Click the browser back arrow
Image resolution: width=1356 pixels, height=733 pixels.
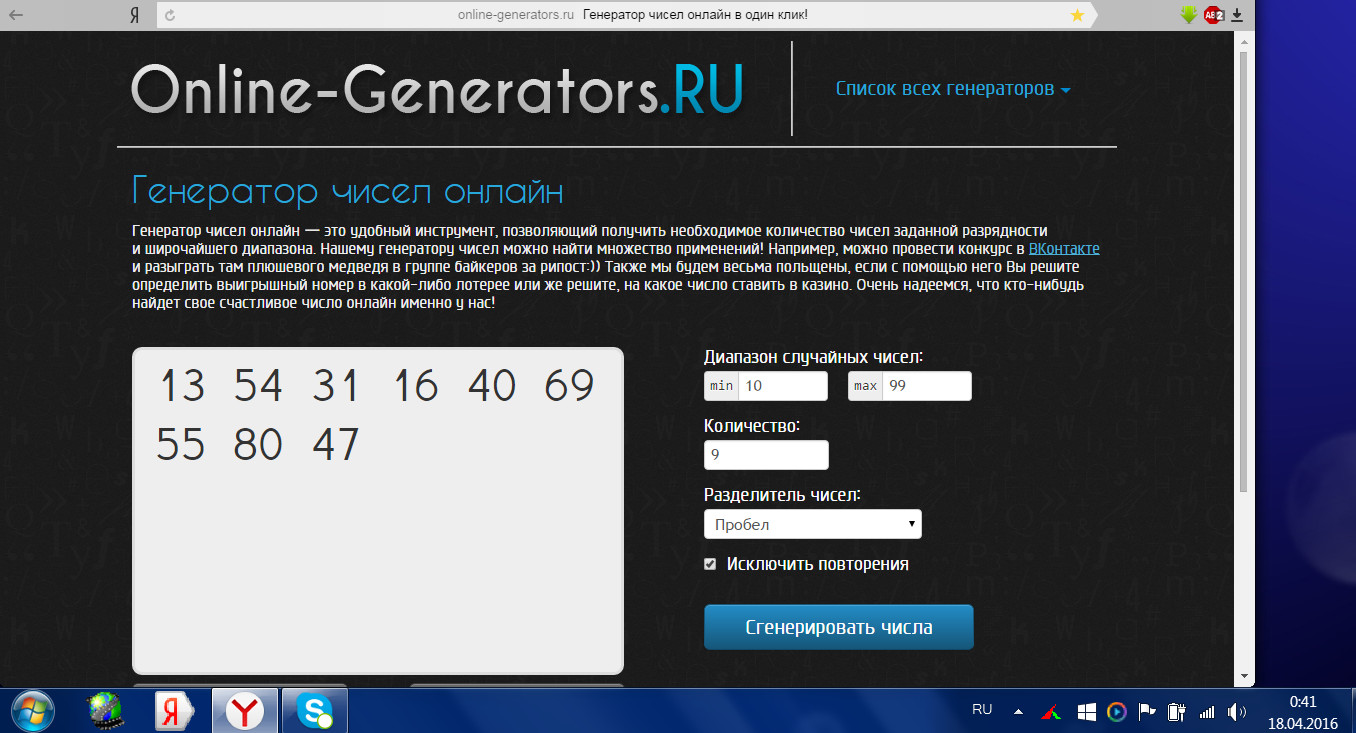(16, 15)
